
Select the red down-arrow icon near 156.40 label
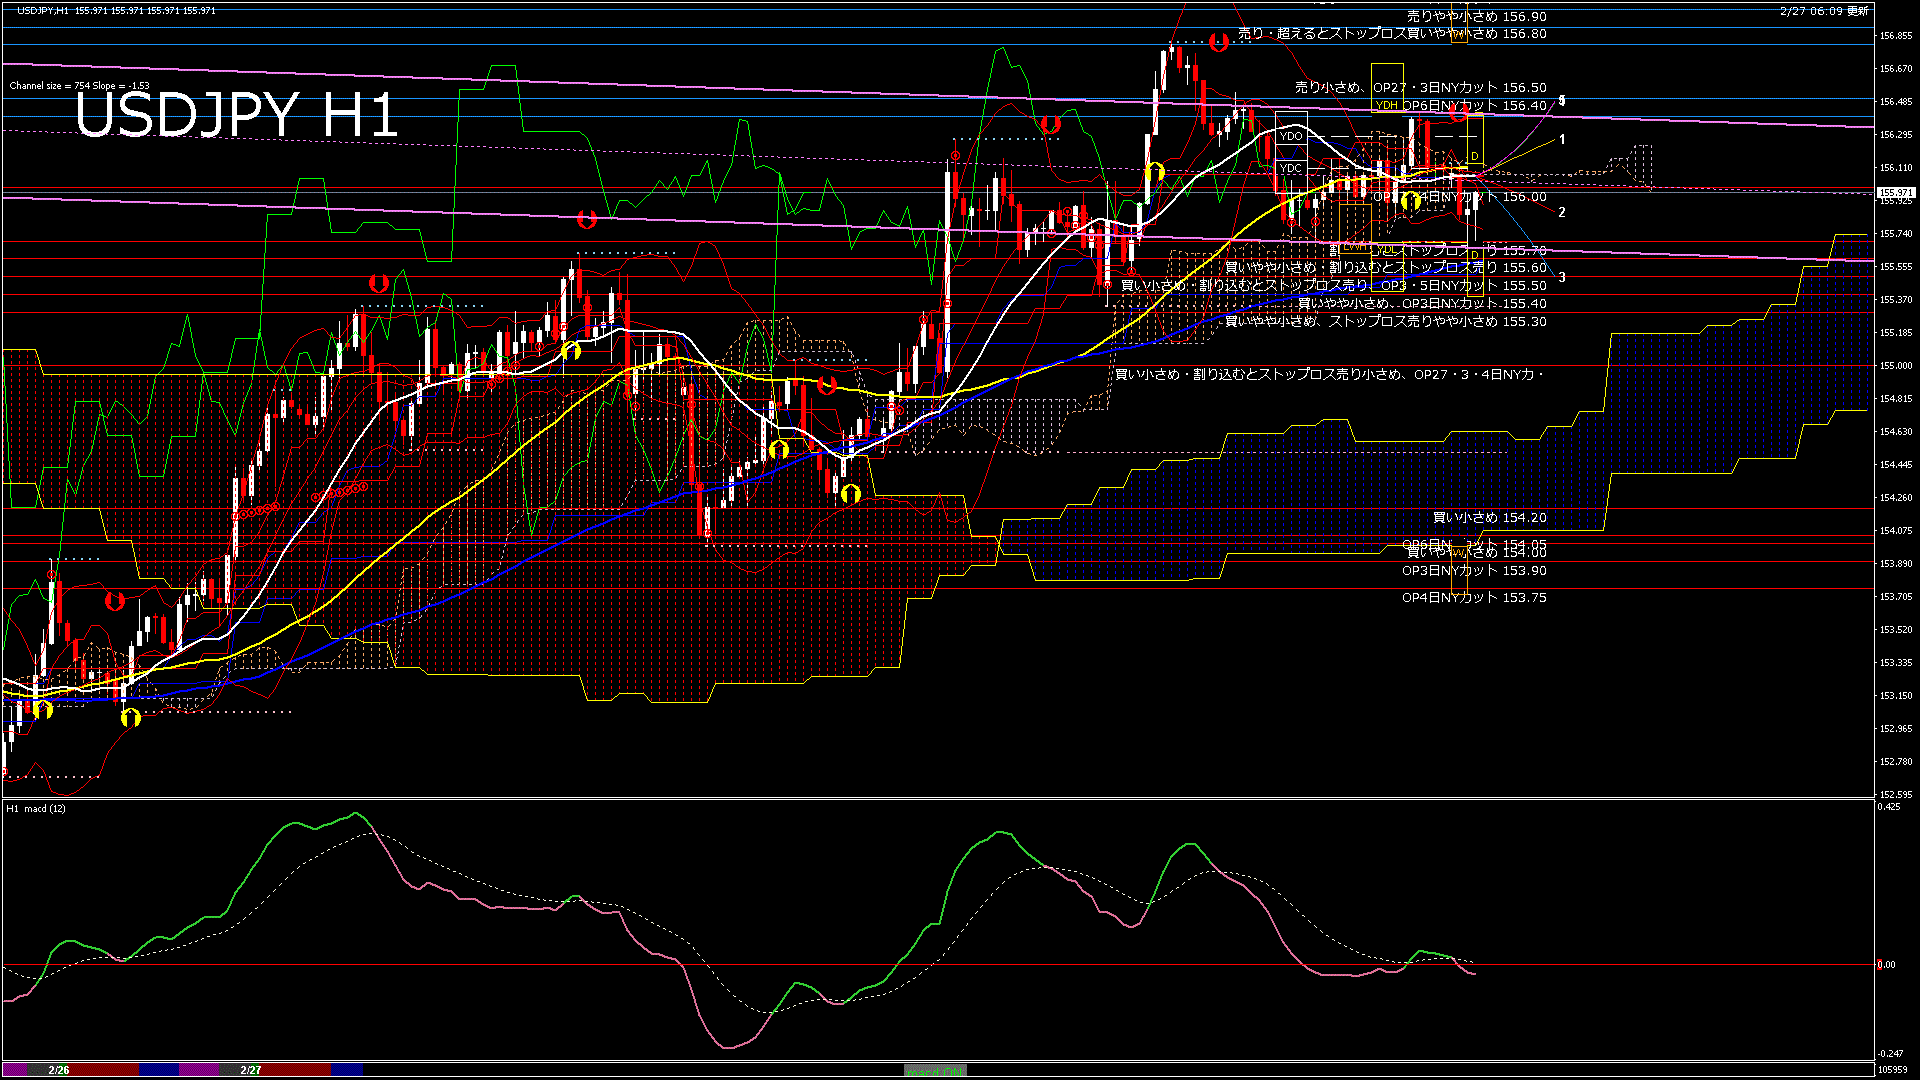1456,113
